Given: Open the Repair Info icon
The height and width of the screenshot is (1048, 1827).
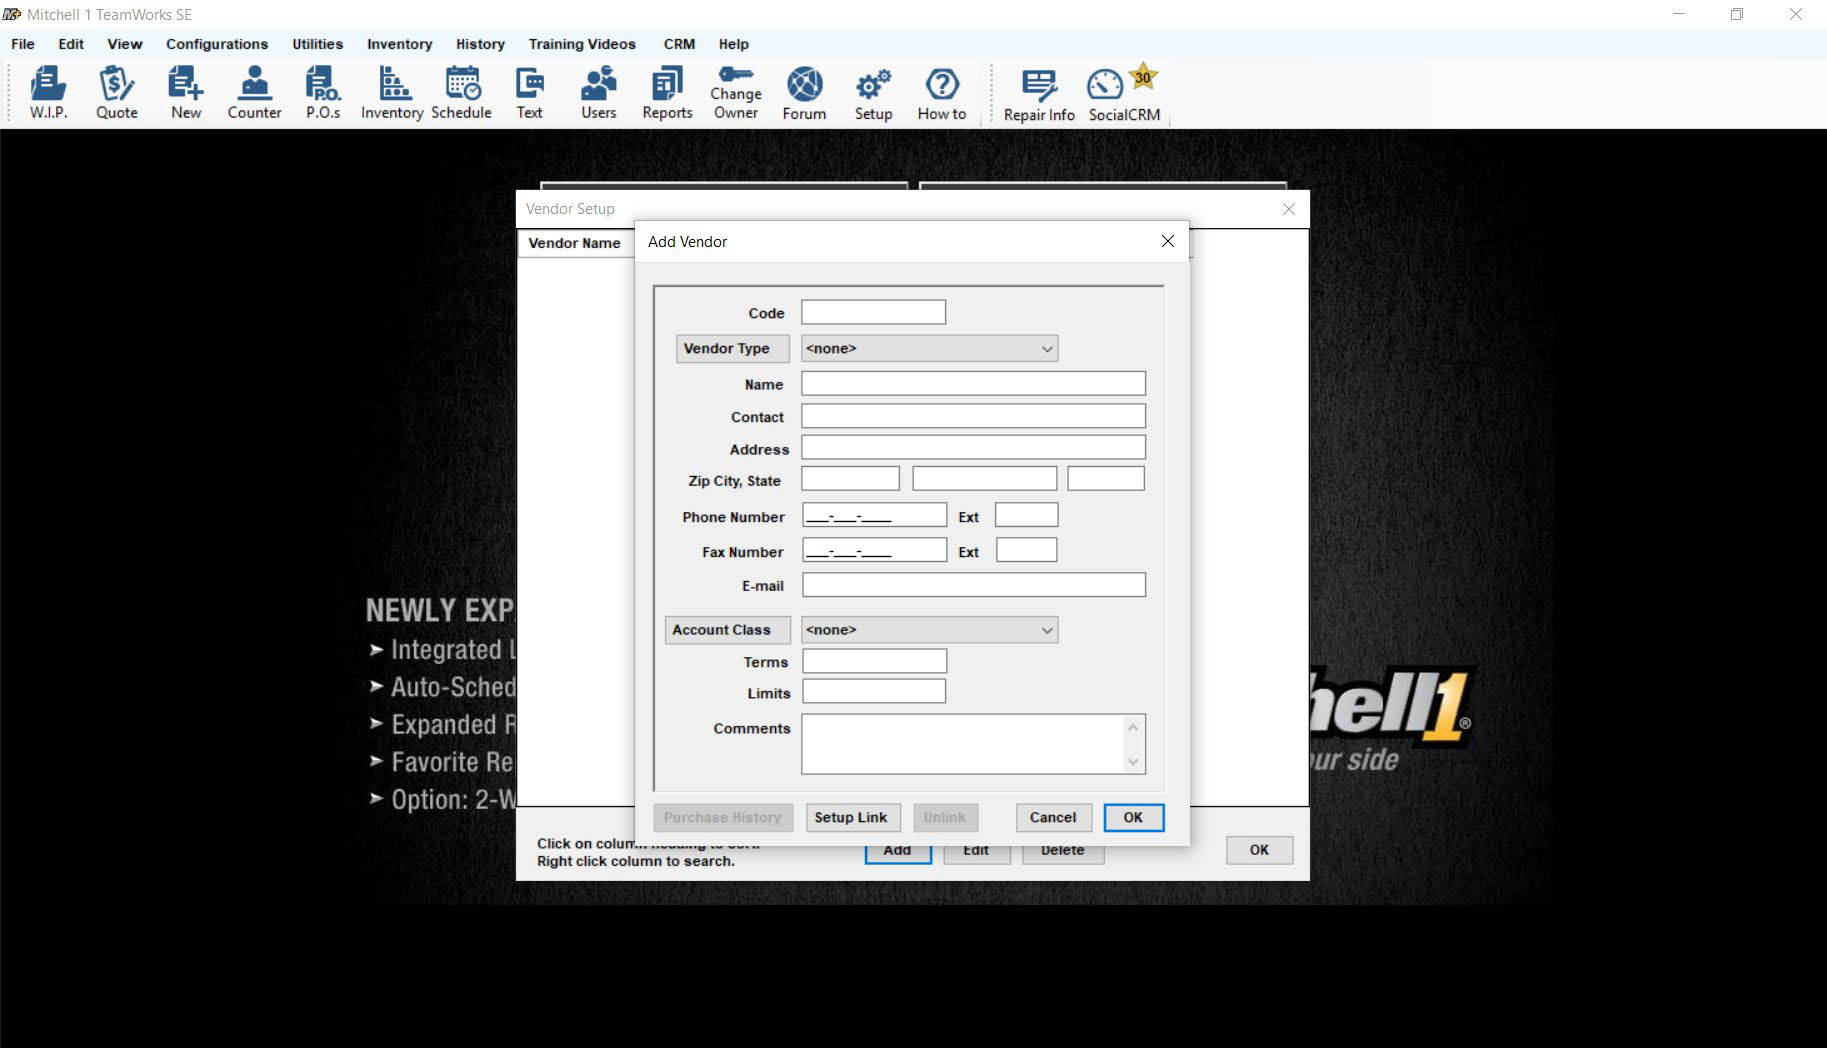Looking at the screenshot, I should [1037, 92].
